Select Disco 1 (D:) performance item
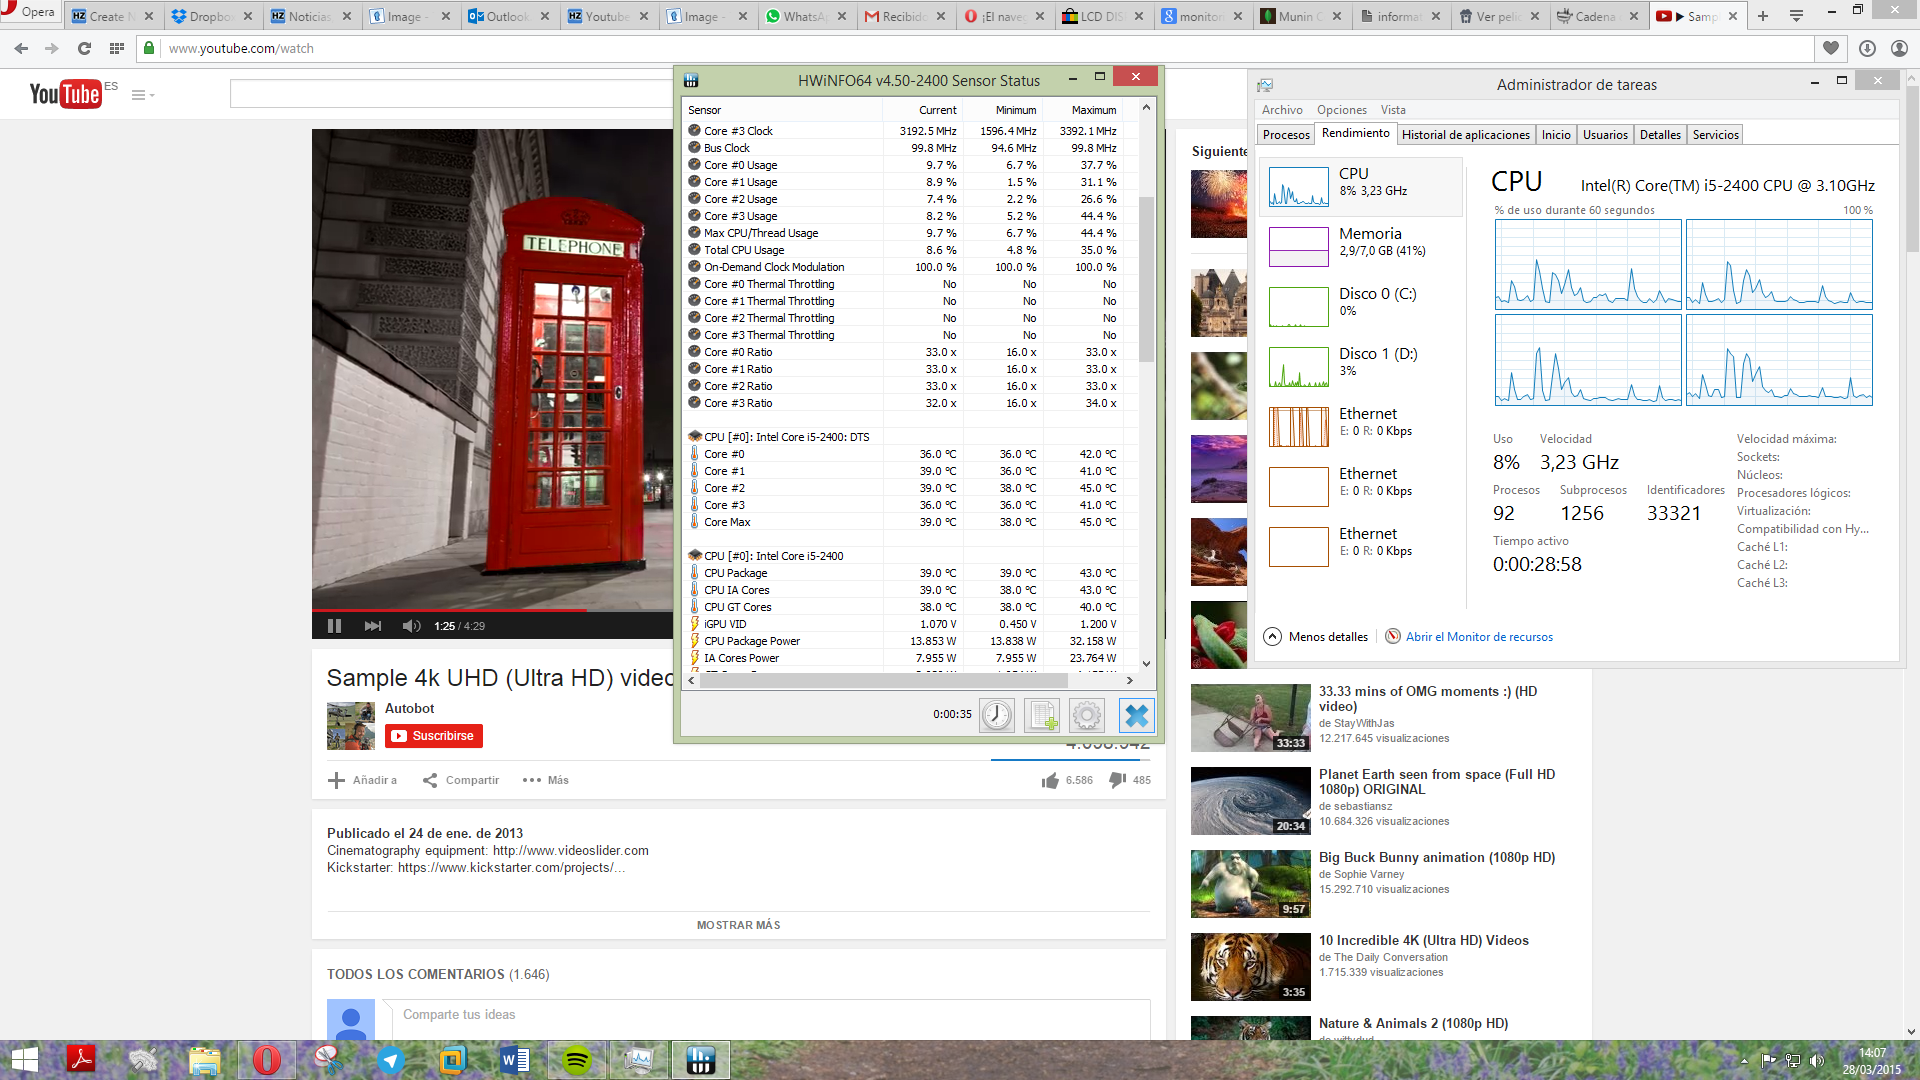 coord(1360,366)
